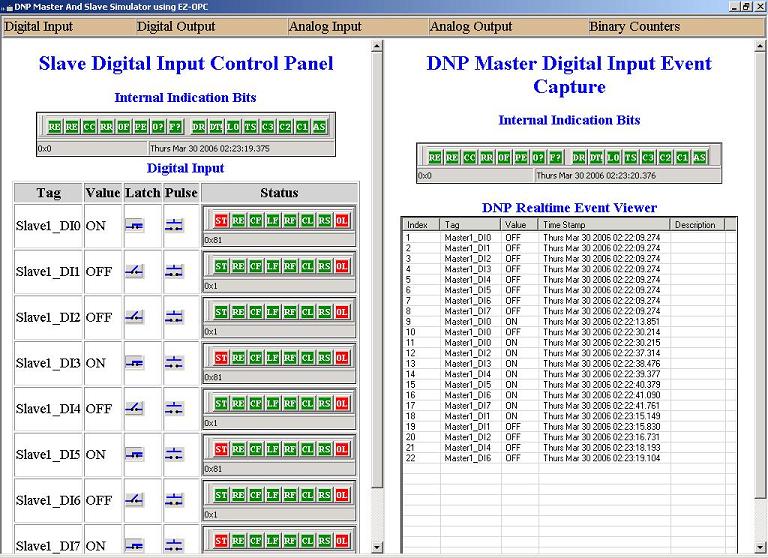
Task: Toggle latch switch for Slave1_DI4
Action: (134, 408)
